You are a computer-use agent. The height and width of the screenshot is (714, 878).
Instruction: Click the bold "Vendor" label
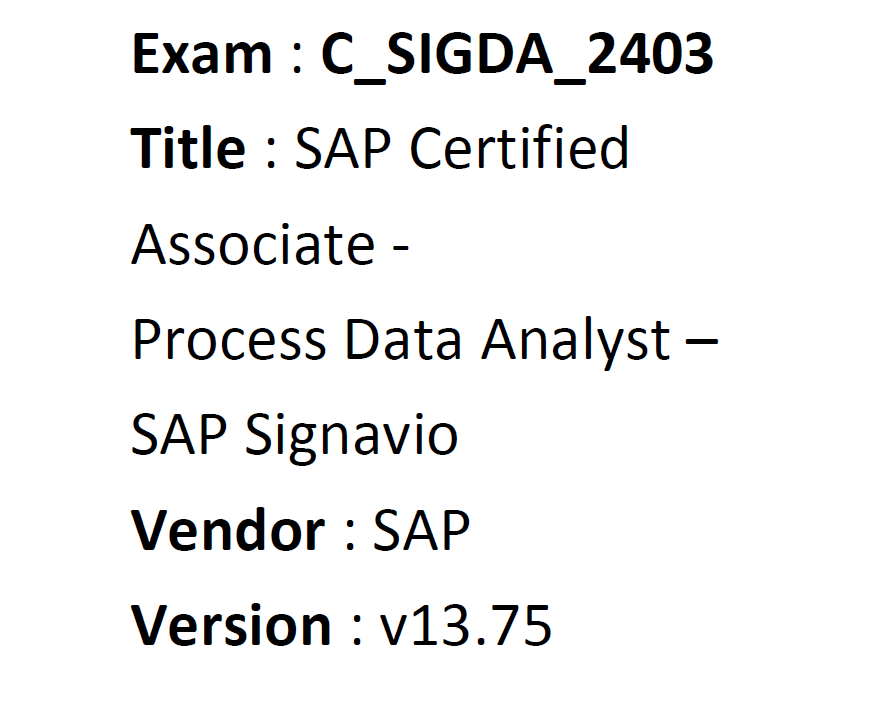pyautogui.click(x=228, y=529)
